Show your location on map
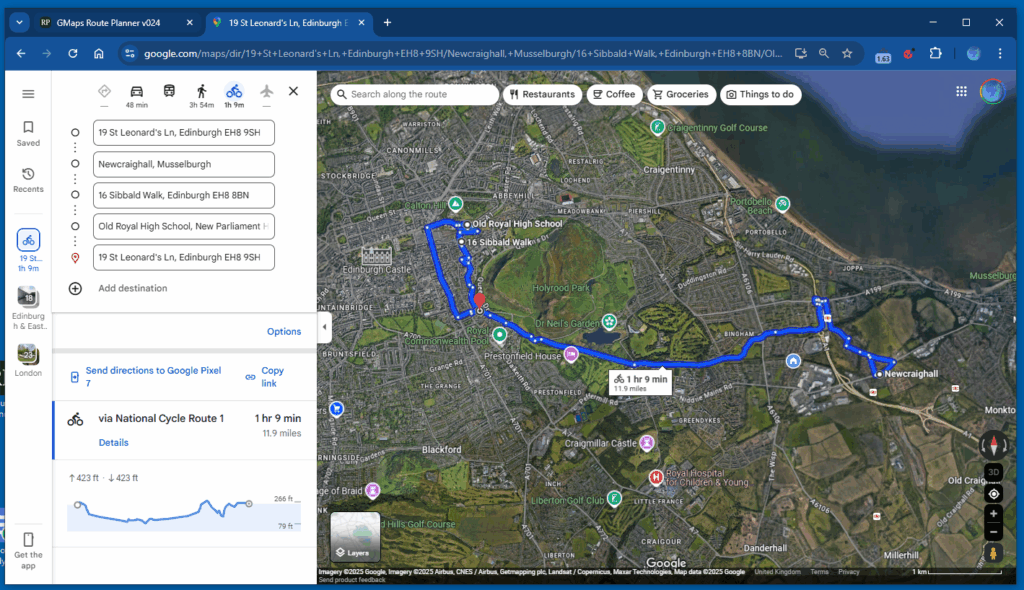Viewport: 1024px width, 590px height. [993, 494]
